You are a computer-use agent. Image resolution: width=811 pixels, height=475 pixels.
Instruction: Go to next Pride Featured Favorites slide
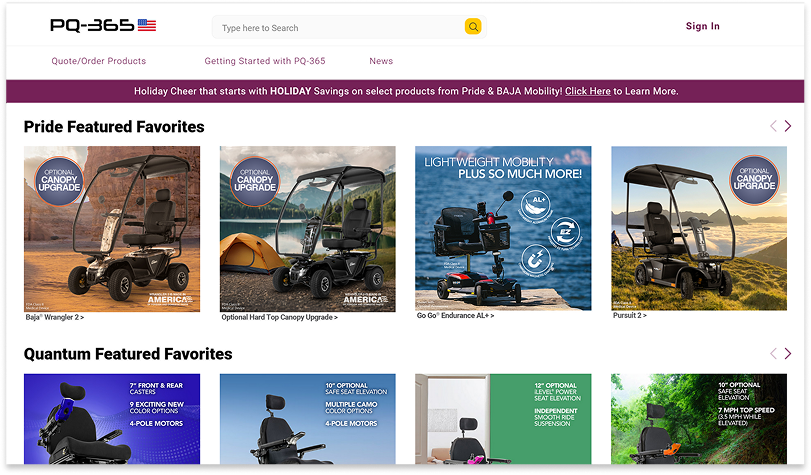(787, 126)
